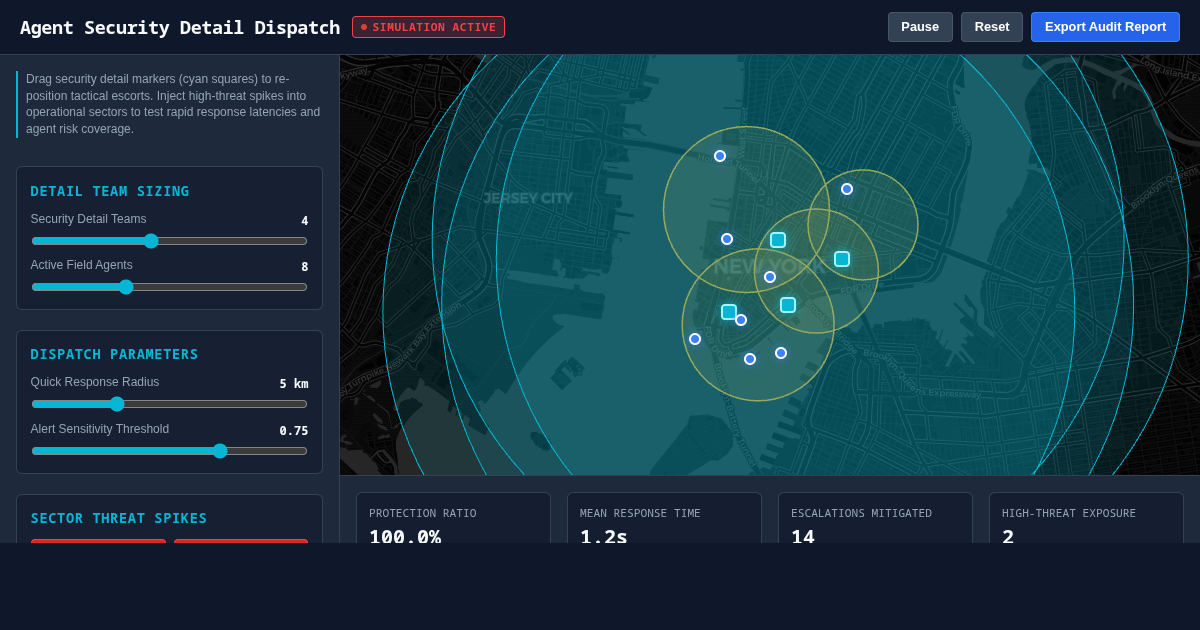Click the westernmost blue agent dot
This screenshot has width=1200, height=630.
coord(695,339)
